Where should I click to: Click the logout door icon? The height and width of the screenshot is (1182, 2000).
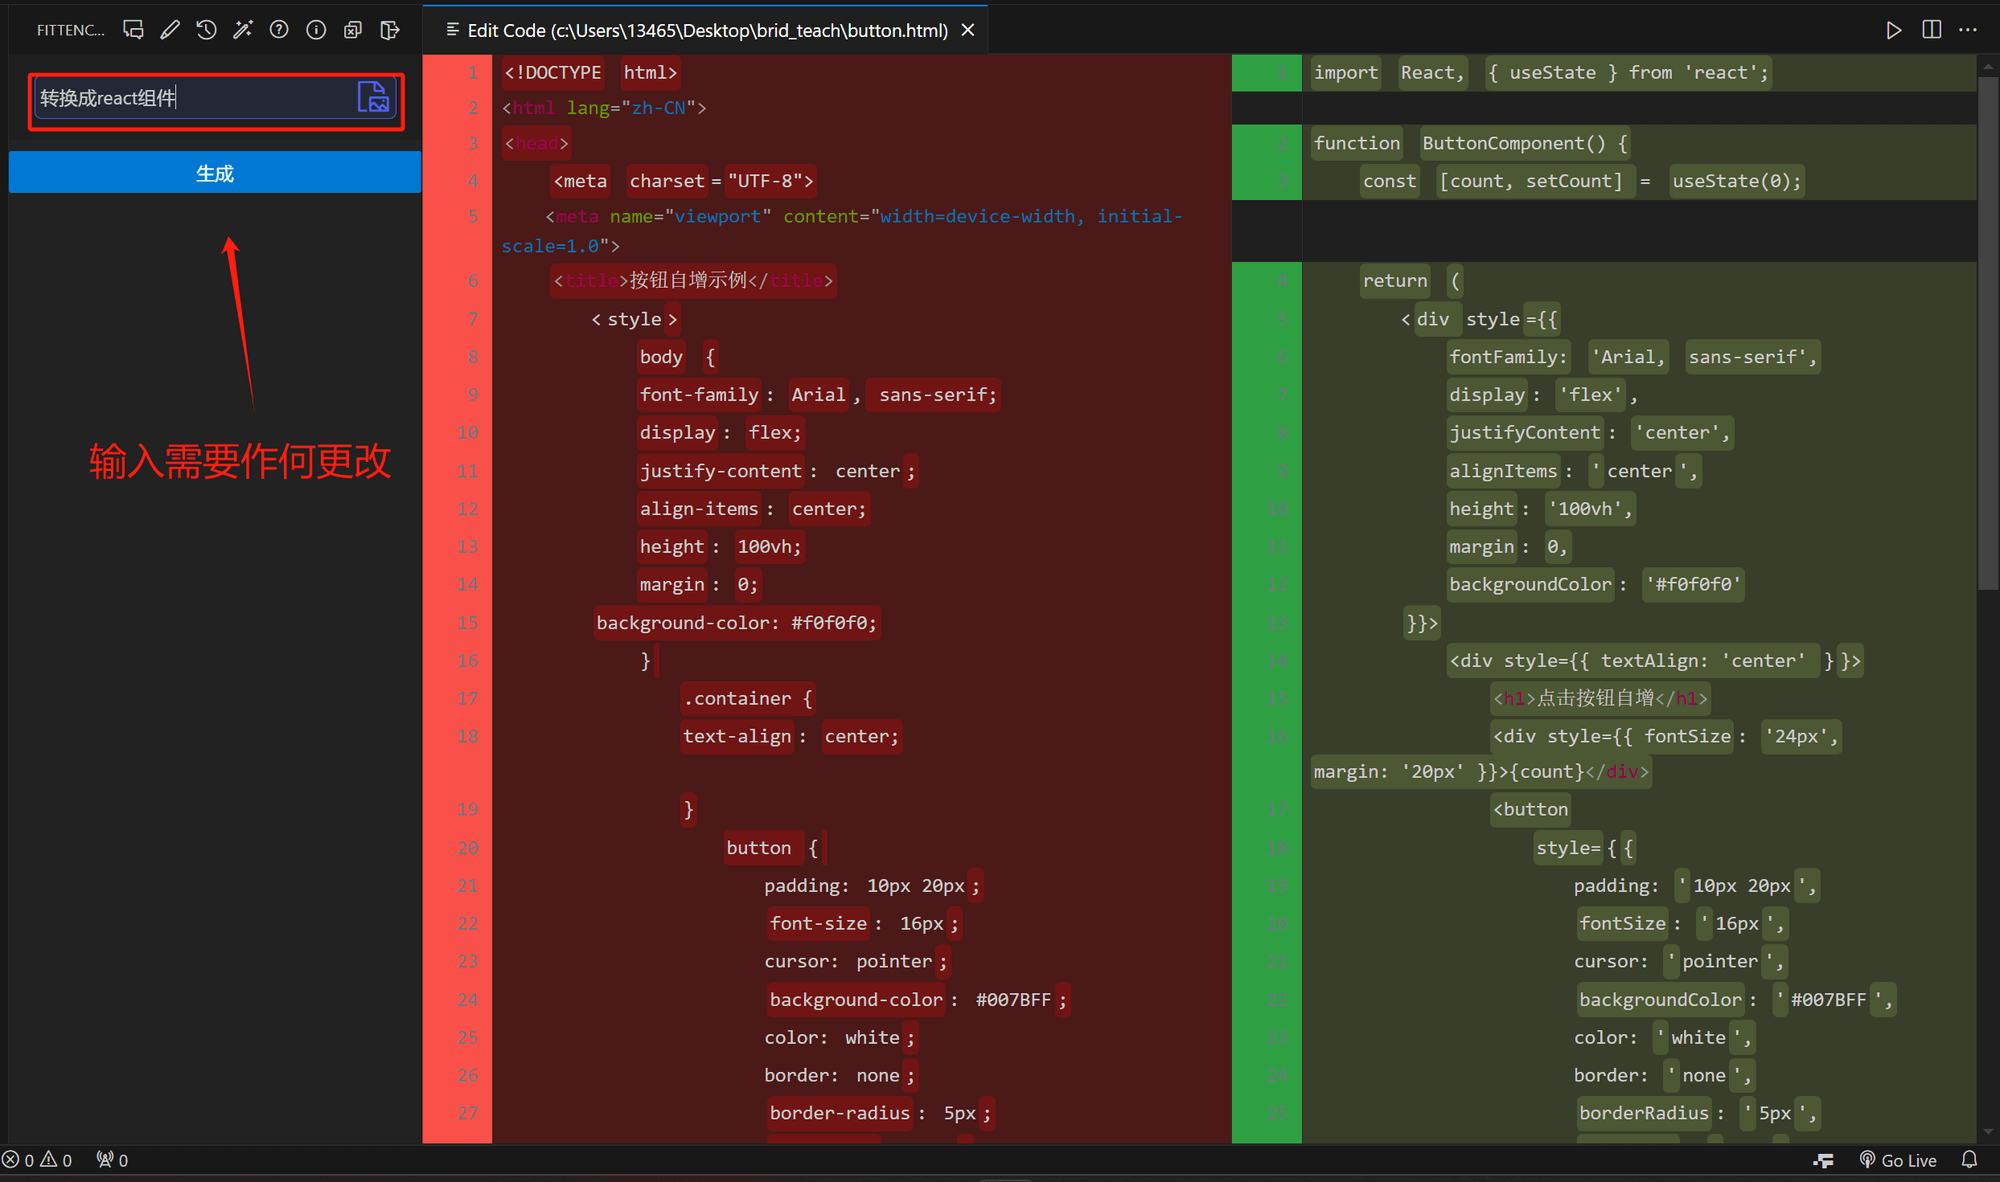point(390,30)
